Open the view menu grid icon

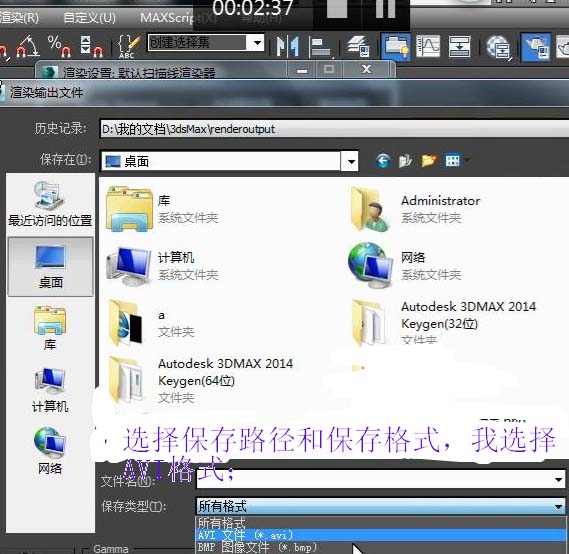click(452, 160)
